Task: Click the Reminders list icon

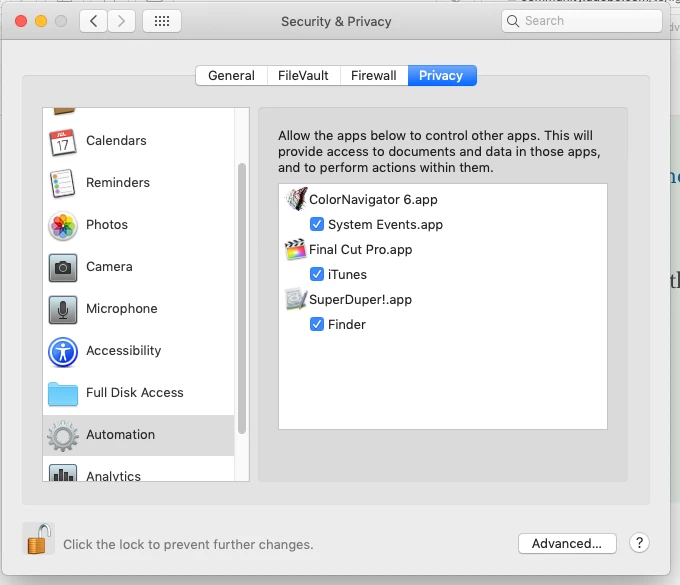Action: [63, 183]
